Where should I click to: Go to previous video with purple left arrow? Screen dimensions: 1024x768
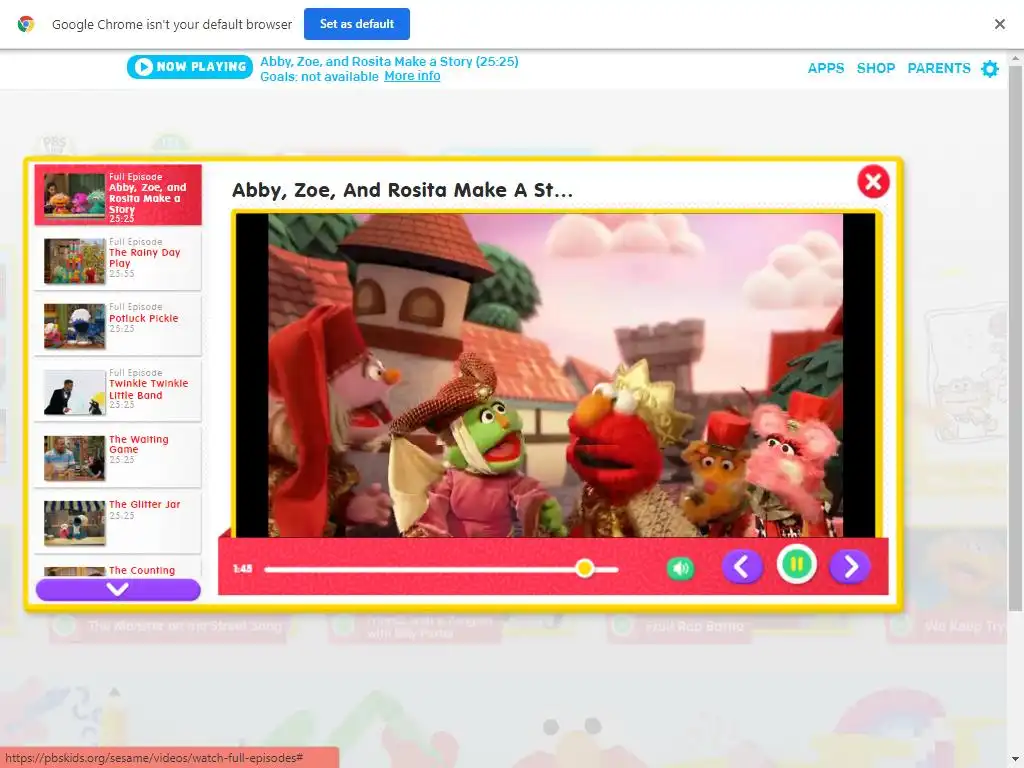coord(742,566)
